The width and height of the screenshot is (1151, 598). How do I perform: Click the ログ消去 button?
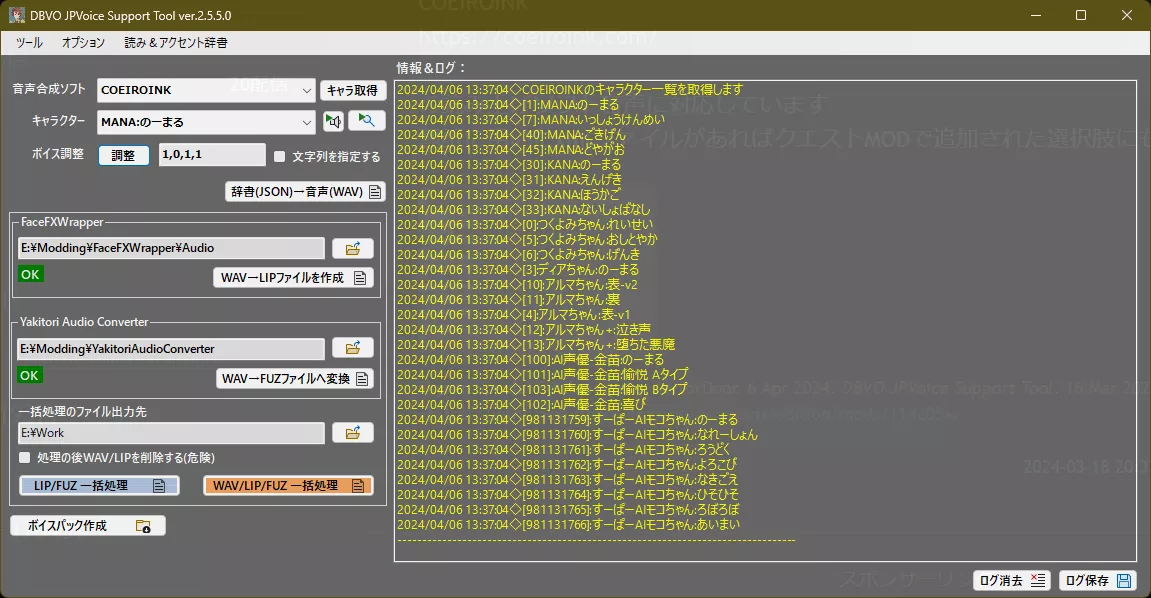1012,580
